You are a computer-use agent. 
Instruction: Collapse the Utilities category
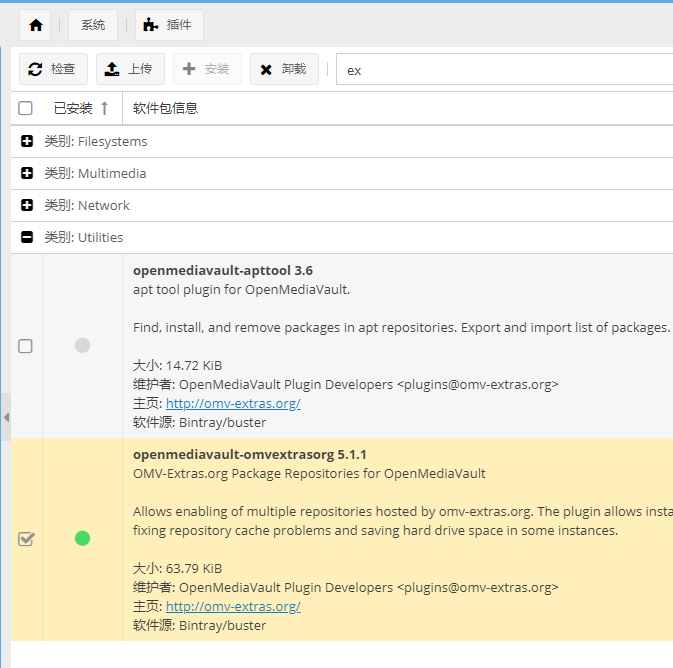(27, 237)
